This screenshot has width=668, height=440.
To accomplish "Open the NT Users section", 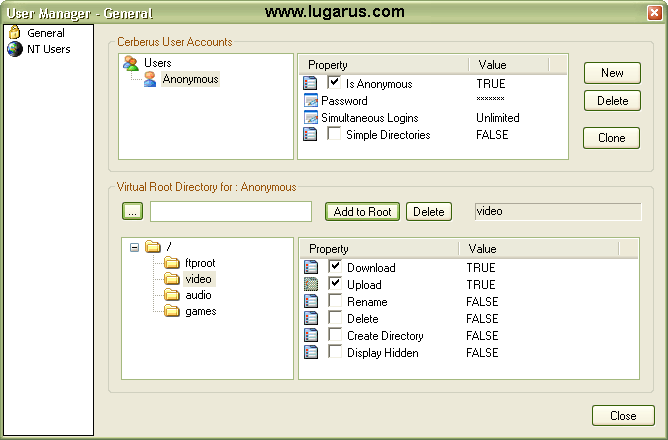I will coord(49,49).
